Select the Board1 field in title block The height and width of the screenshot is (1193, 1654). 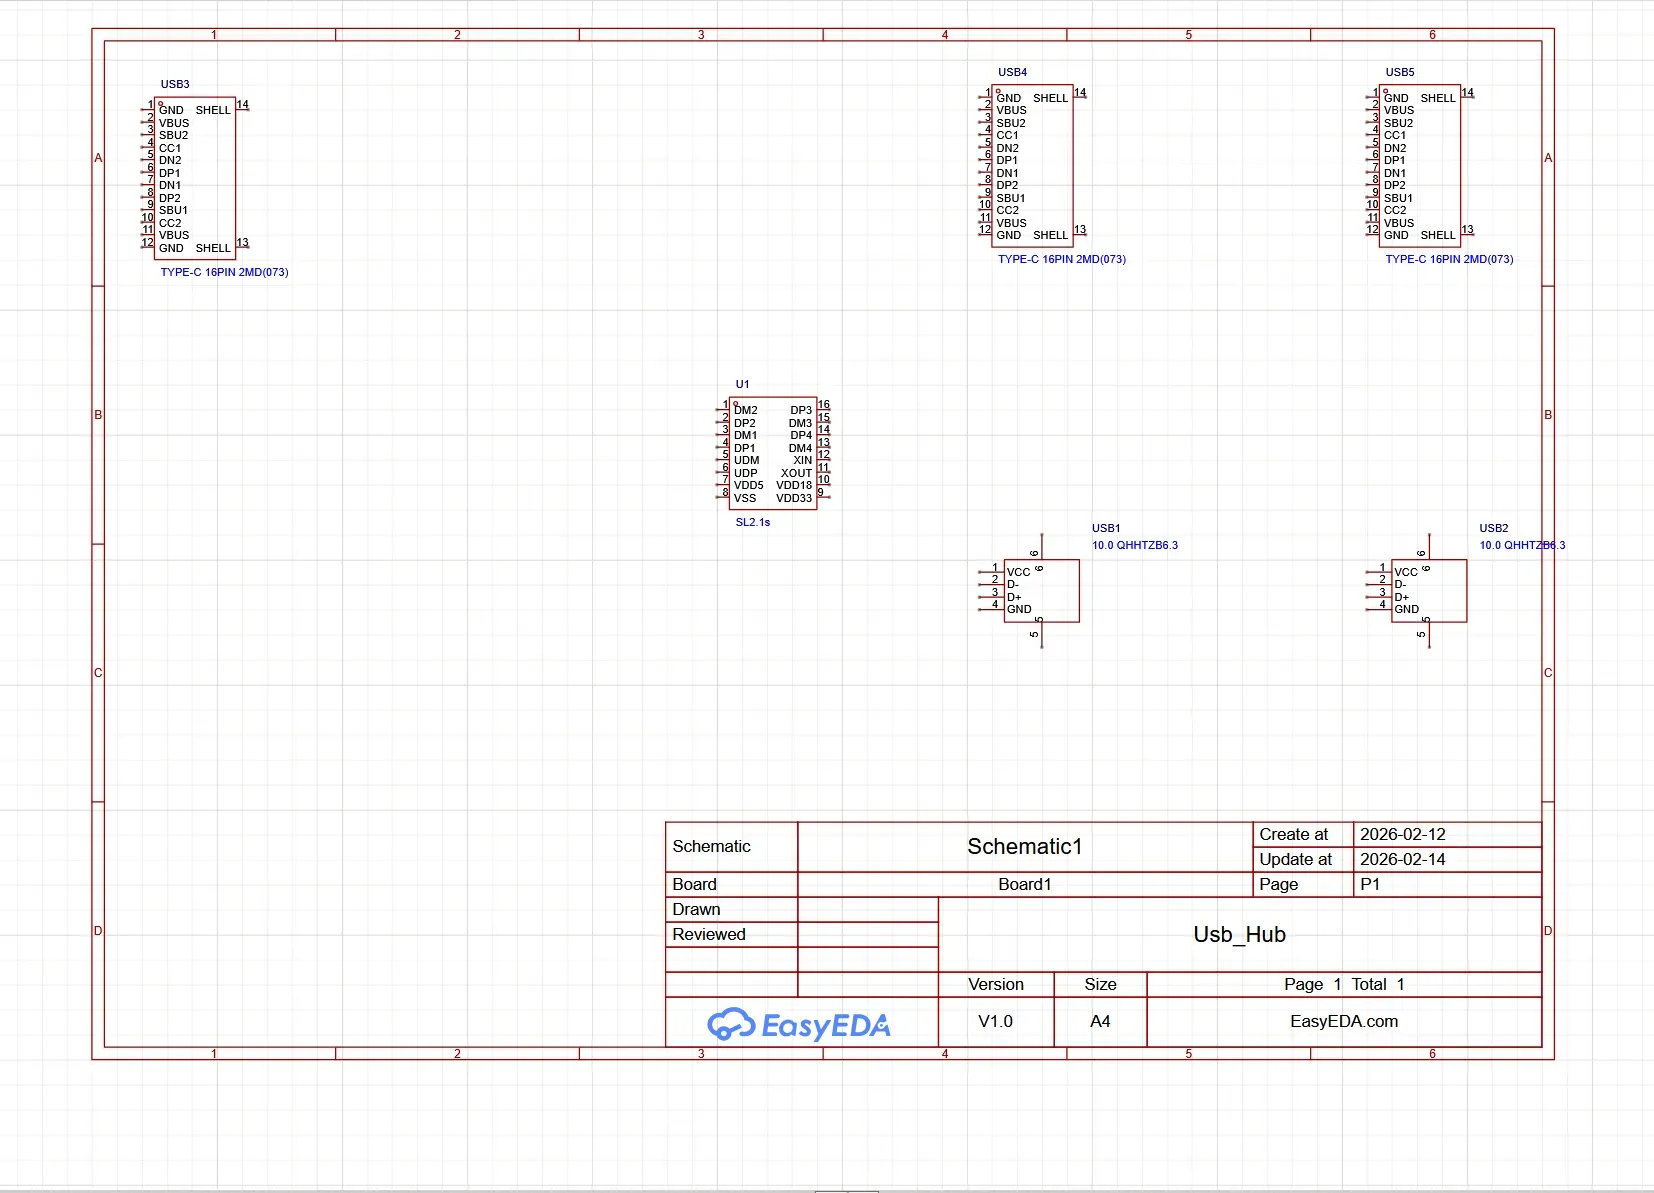pyautogui.click(x=1024, y=884)
